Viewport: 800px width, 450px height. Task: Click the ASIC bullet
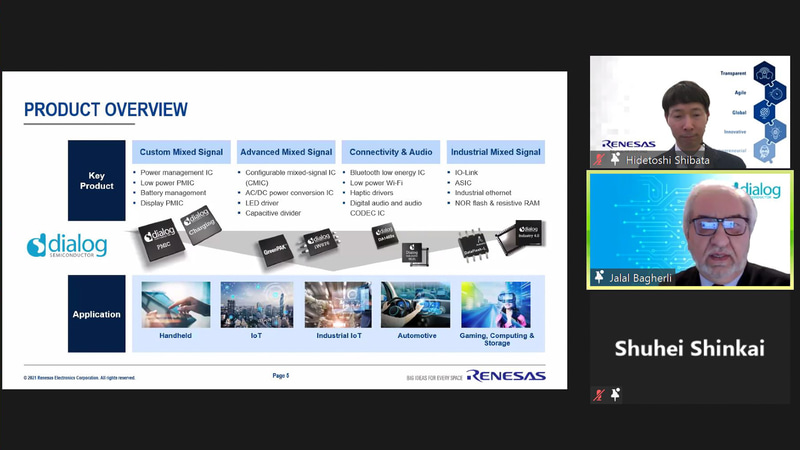point(463,183)
